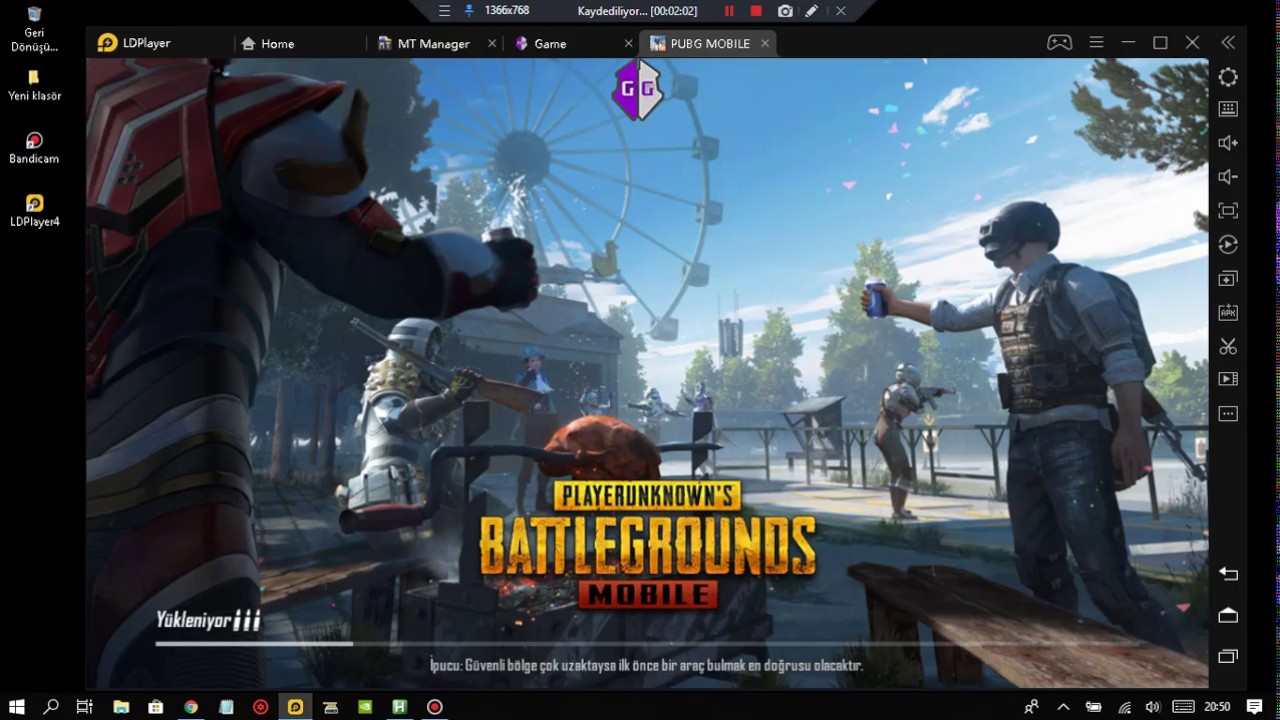This screenshot has width=1280, height=720.
Task: Open the Notepad taskbar icon
Action: click(x=226, y=707)
